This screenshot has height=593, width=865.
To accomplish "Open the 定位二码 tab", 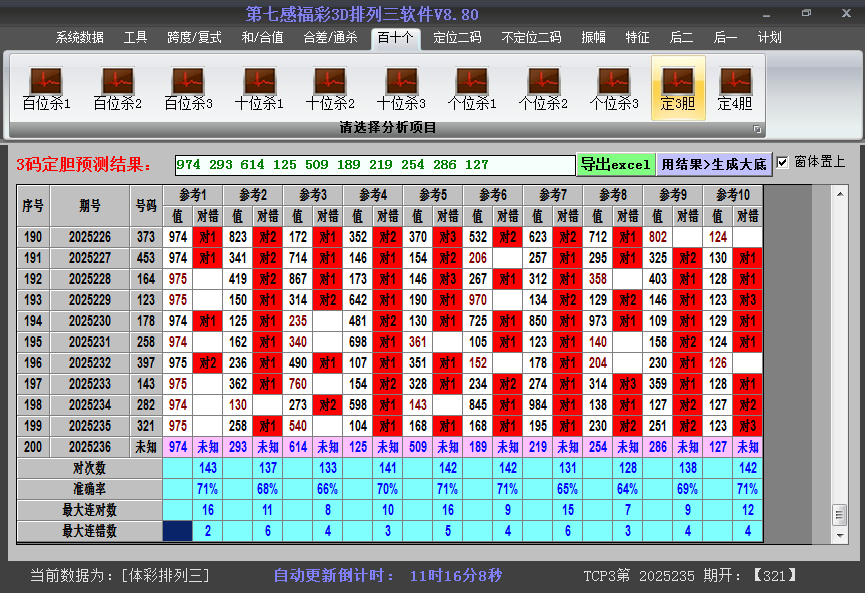I will click(x=457, y=38).
